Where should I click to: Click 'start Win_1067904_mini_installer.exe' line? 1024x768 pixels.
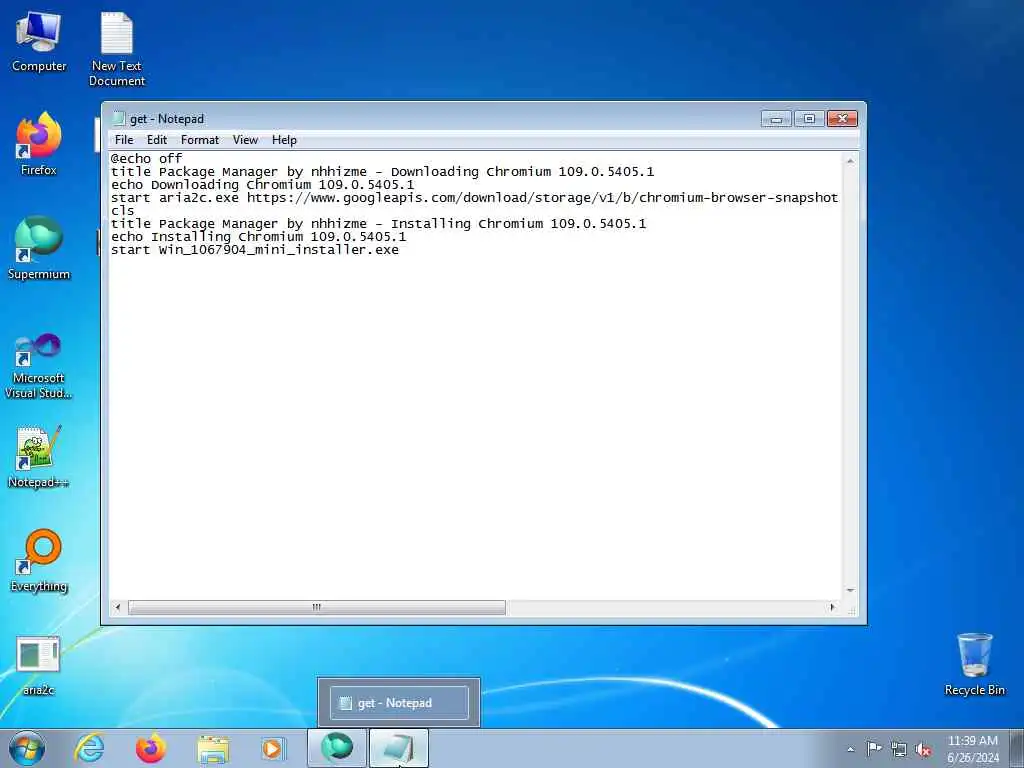click(x=255, y=250)
